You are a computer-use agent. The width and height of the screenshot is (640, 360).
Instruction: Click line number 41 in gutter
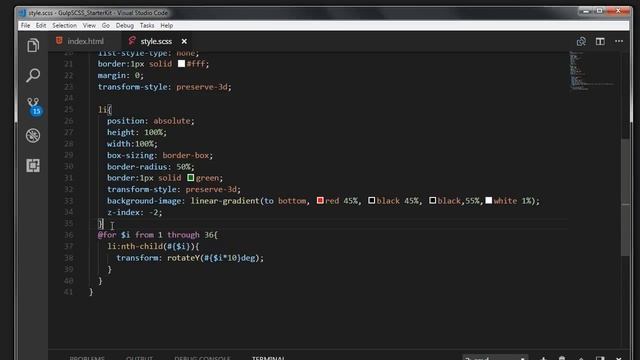click(69, 292)
